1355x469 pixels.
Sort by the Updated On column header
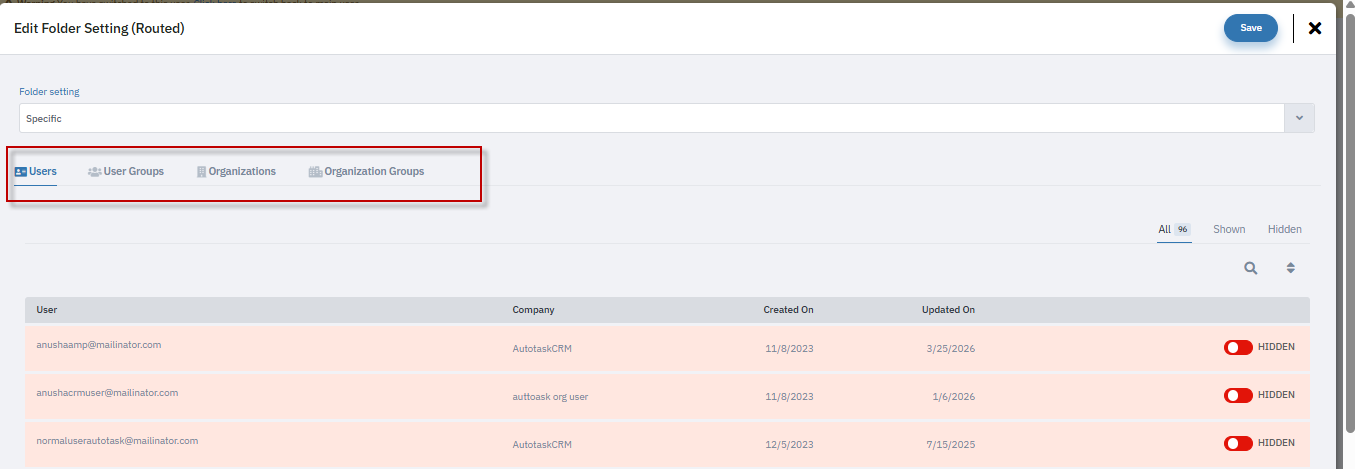click(x=948, y=310)
